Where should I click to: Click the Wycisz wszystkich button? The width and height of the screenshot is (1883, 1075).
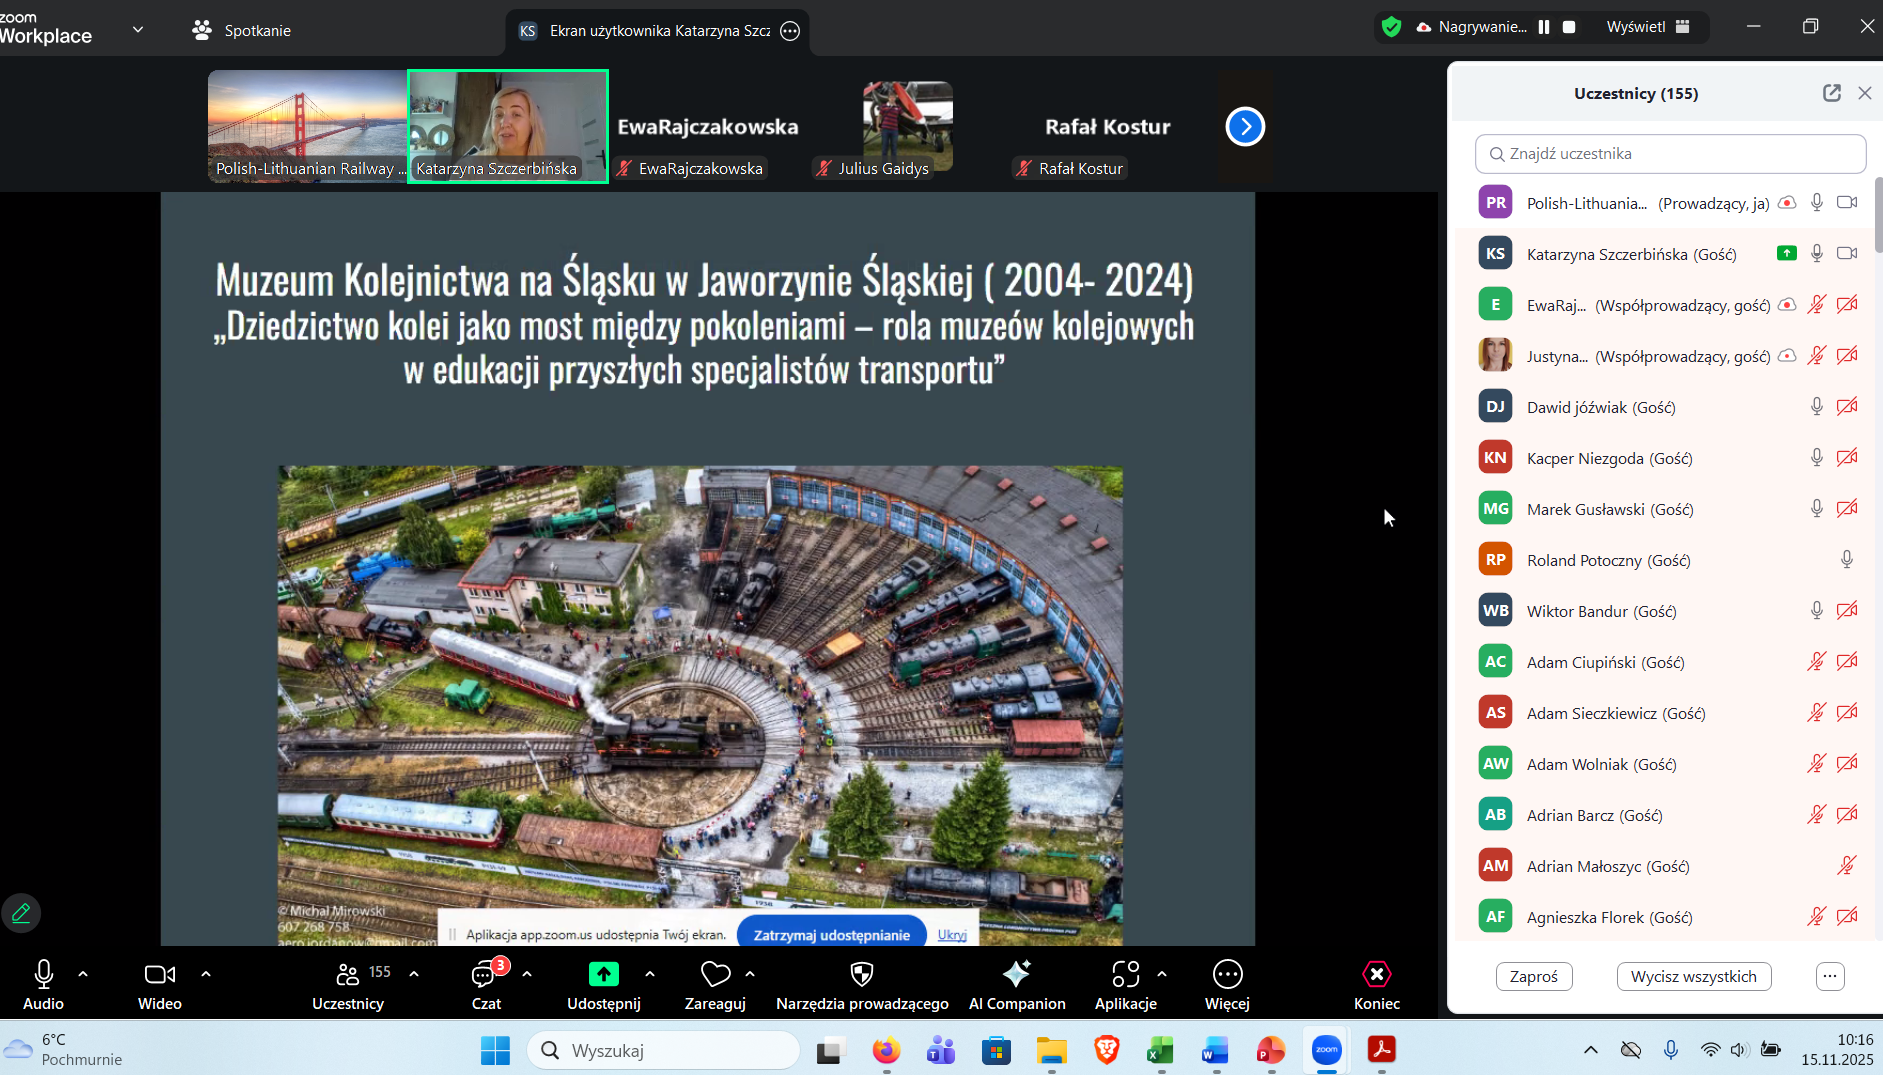click(x=1693, y=976)
